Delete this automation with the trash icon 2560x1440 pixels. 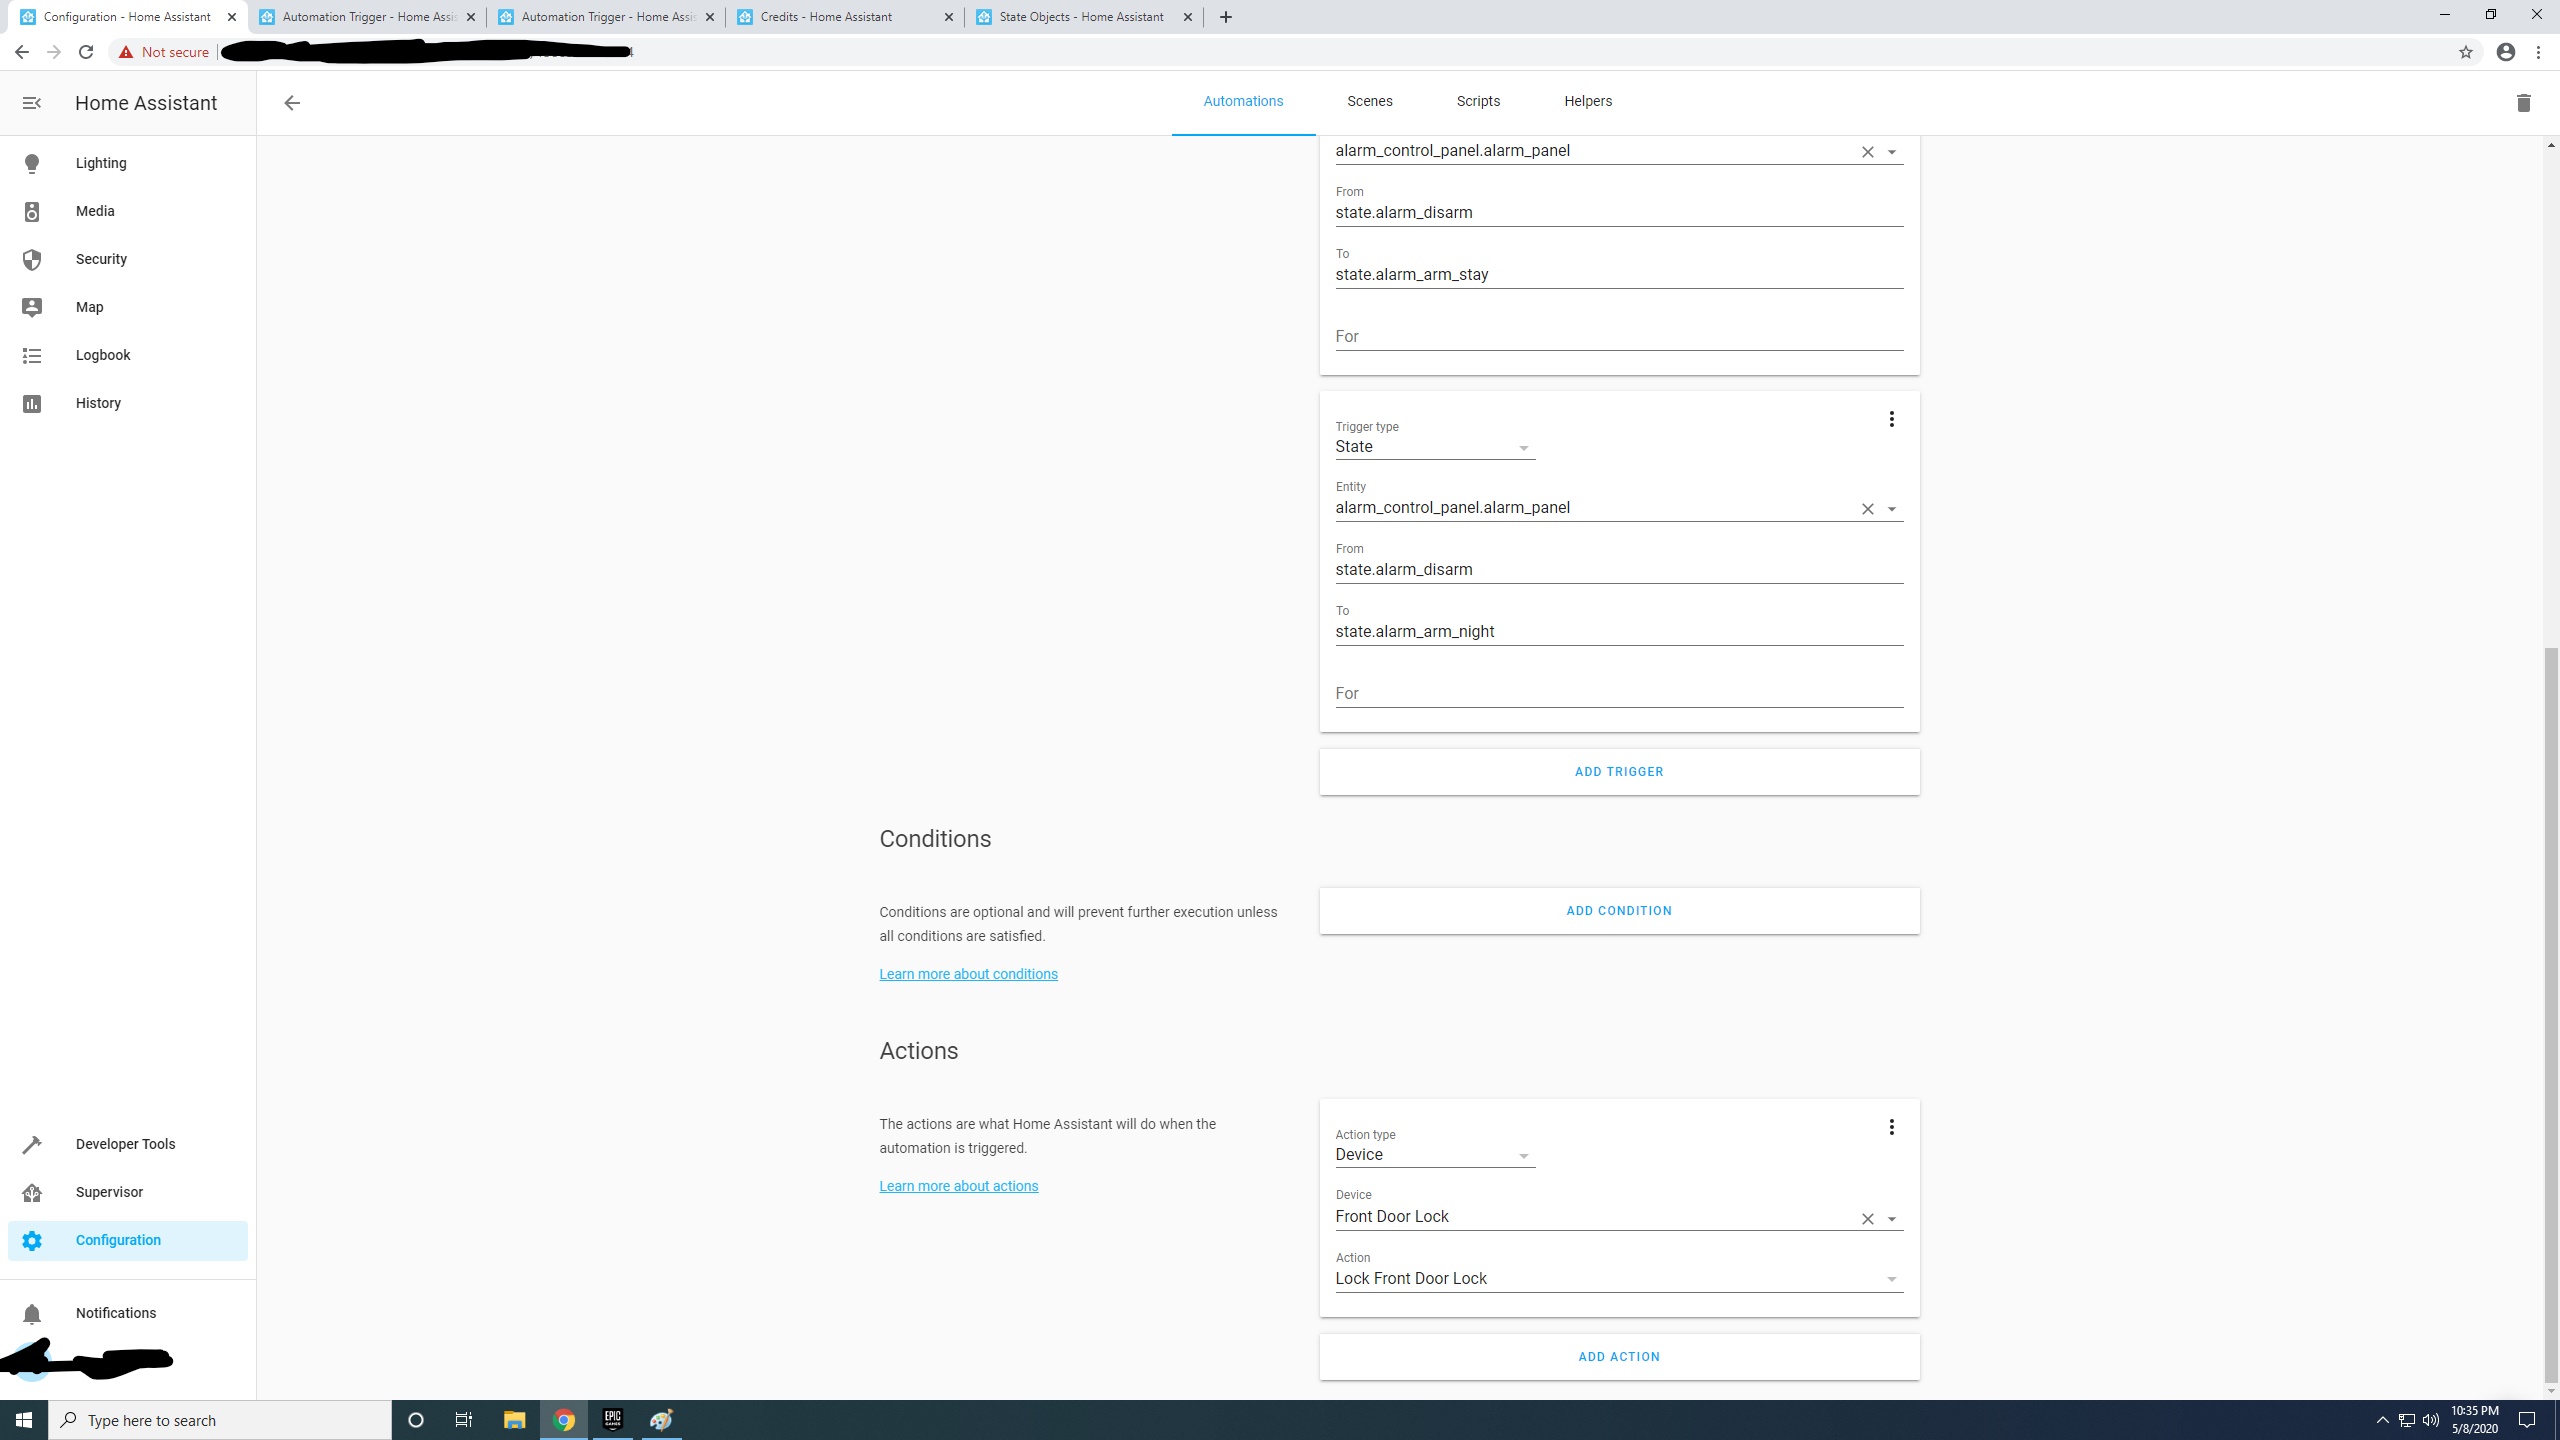point(2522,102)
